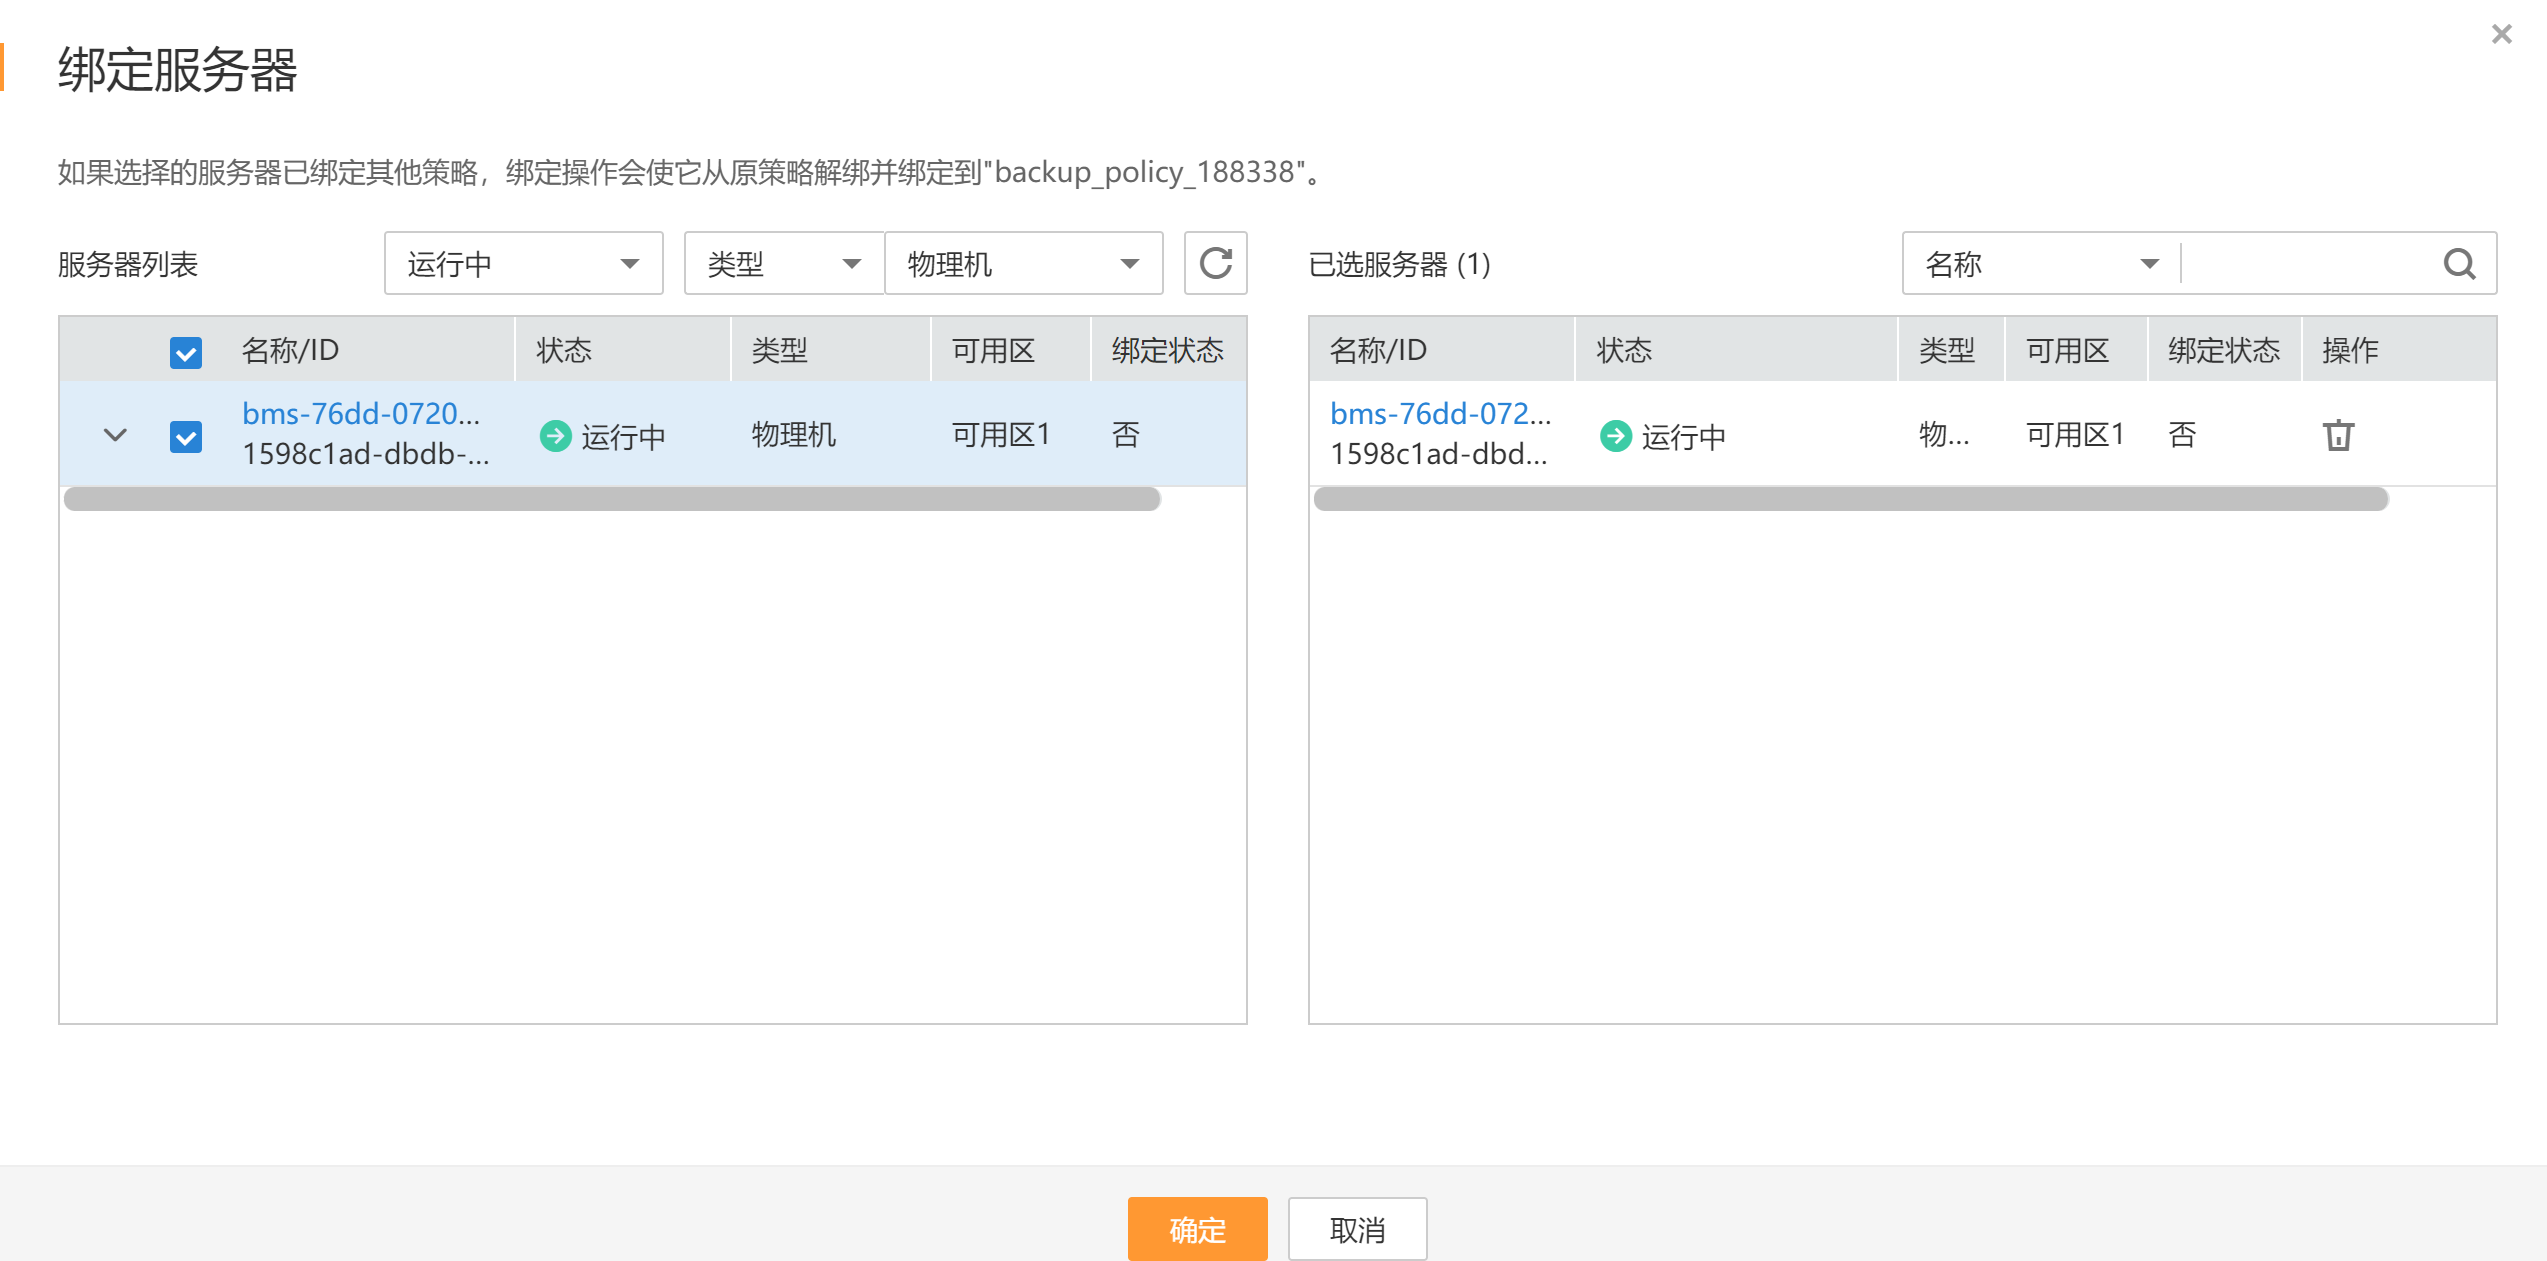Click 可用区1 cell in selected servers row
The image size is (2547, 1261).
[x=2075, y=435]
